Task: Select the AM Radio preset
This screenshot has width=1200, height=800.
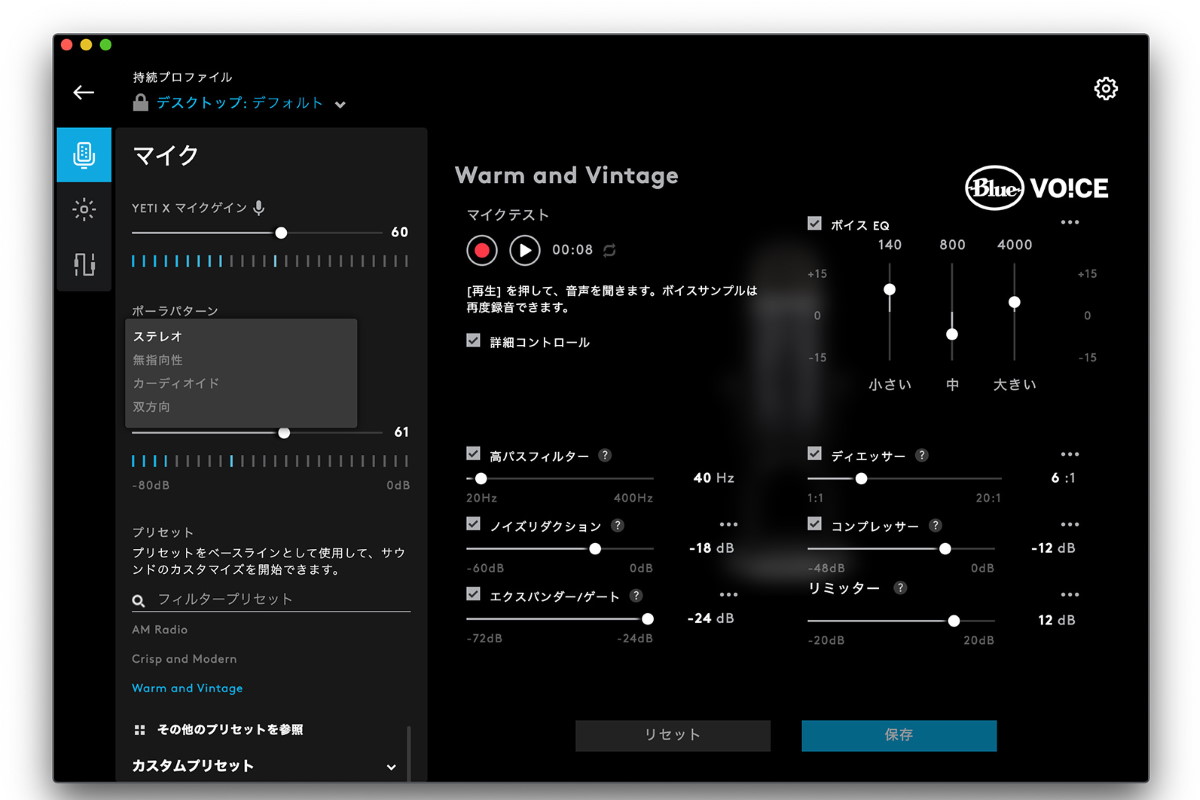Action: click(160, 630)
